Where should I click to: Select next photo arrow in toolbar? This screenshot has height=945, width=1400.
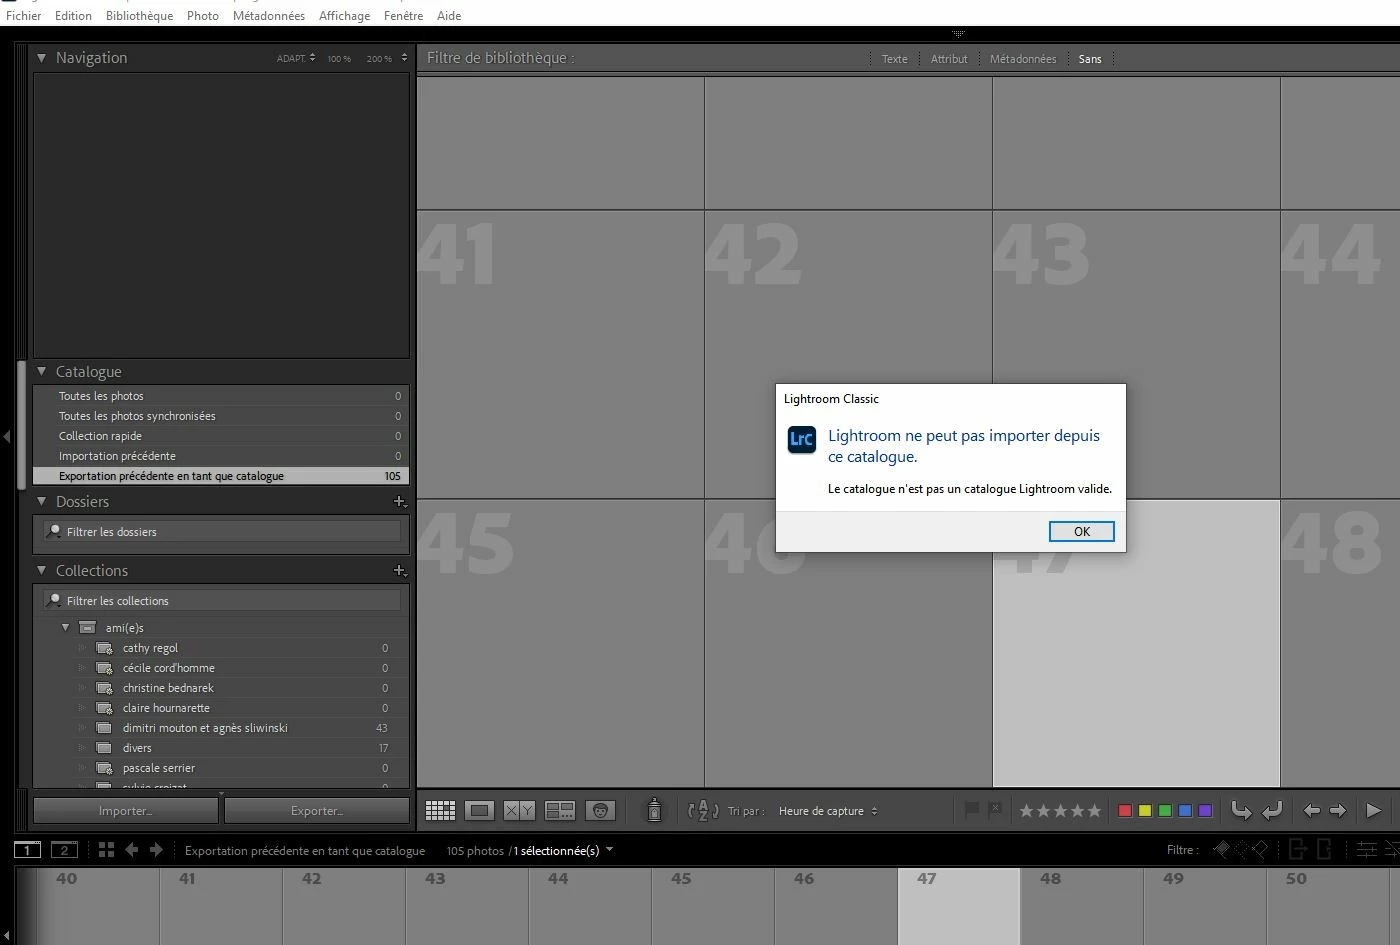1338,811
